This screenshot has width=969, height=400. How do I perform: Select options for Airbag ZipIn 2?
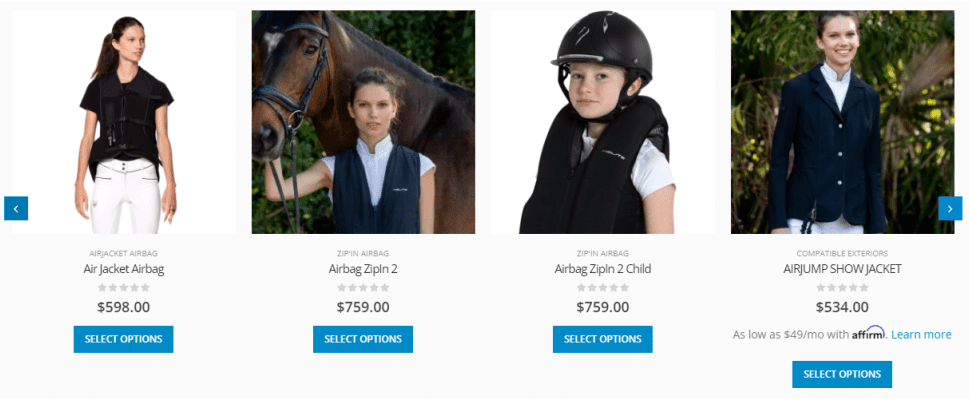(x=363, y=339)
